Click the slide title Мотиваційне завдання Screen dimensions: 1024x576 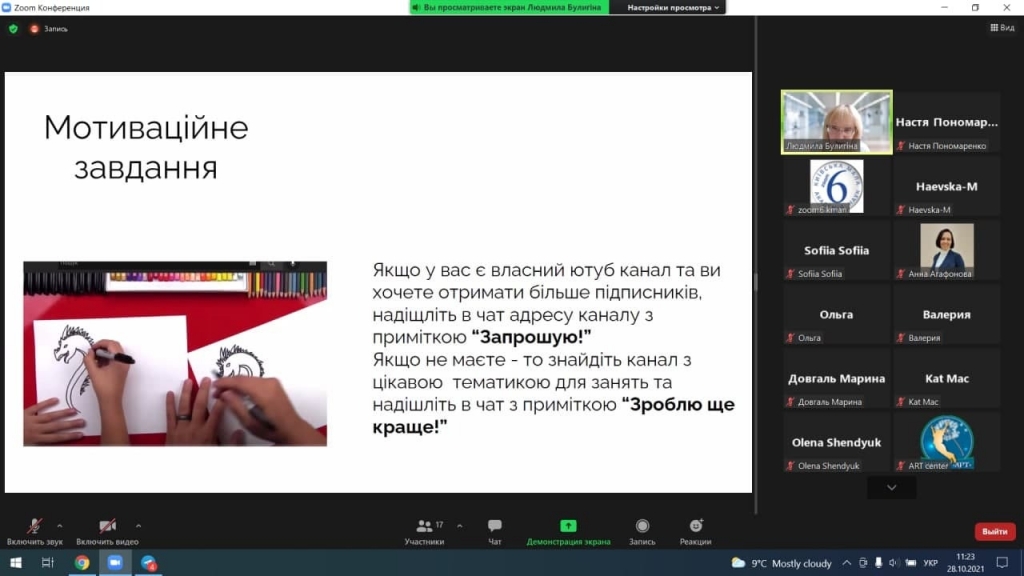(146, 147)
